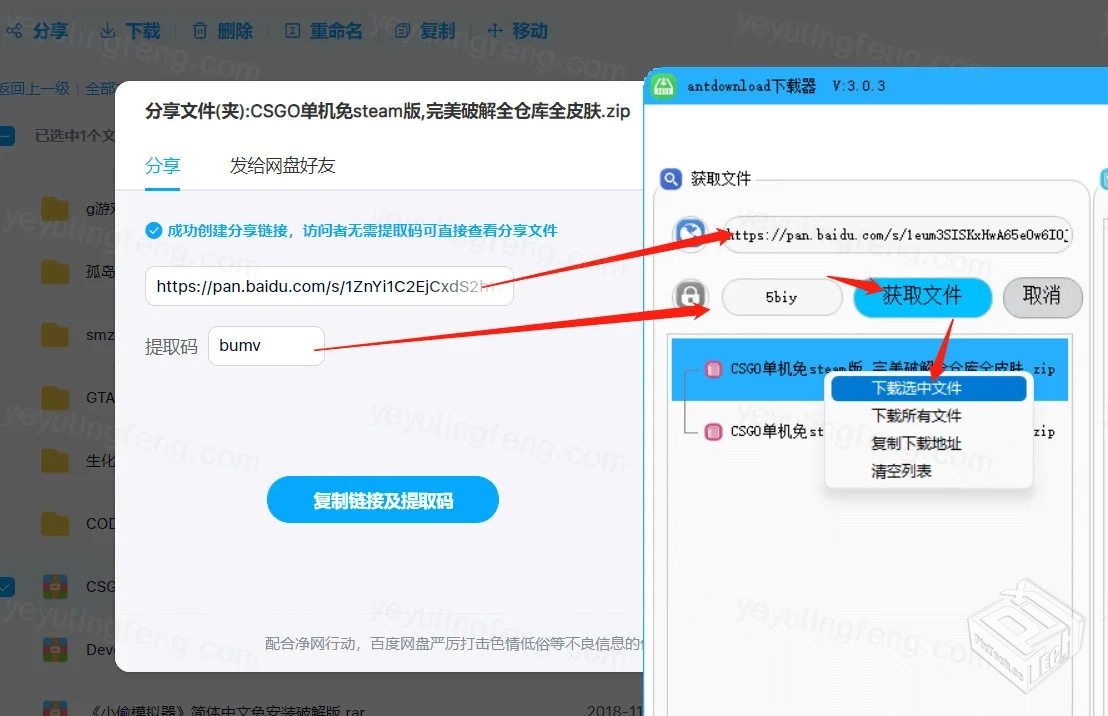
Task: Click the 复制链接及提取码 button
Action: pyautogui.click(x=382, y=500)
